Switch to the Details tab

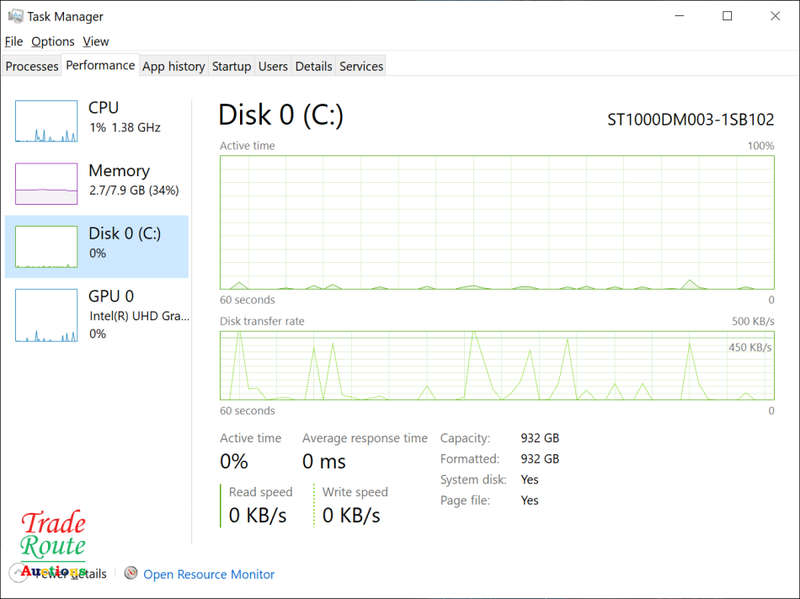(x=313, y=66)
